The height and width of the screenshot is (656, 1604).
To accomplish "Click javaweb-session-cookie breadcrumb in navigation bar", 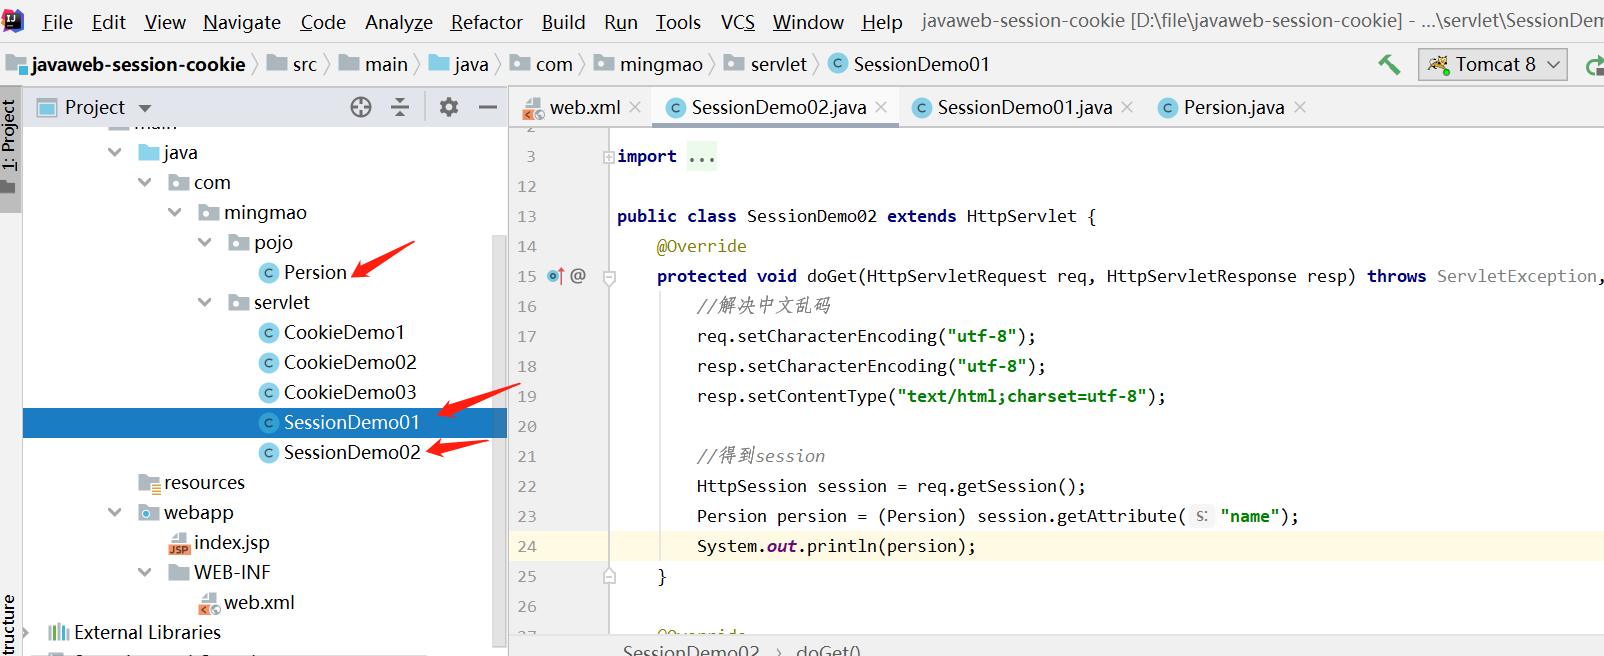I will pos(127,65).
